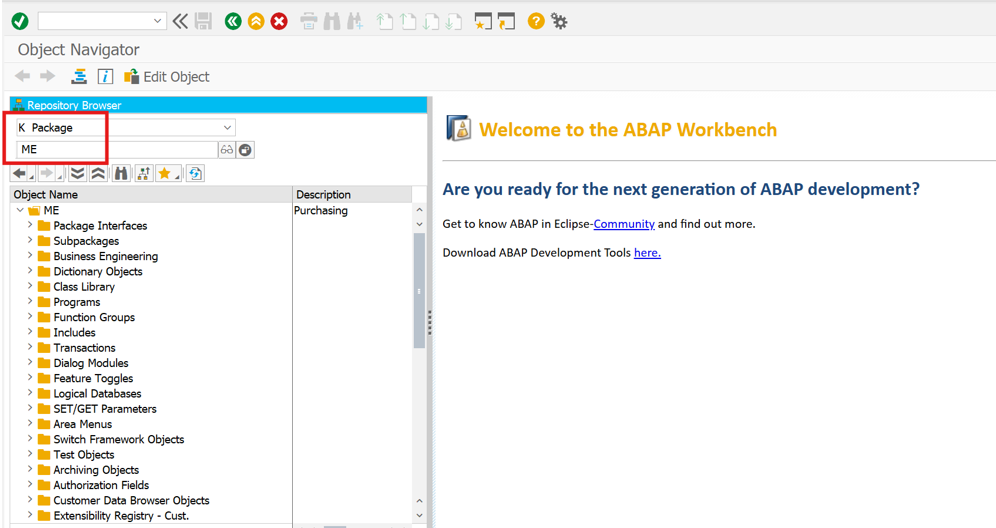Select the Area Menus tree node

pyautogui.click(x=83, y=424)
